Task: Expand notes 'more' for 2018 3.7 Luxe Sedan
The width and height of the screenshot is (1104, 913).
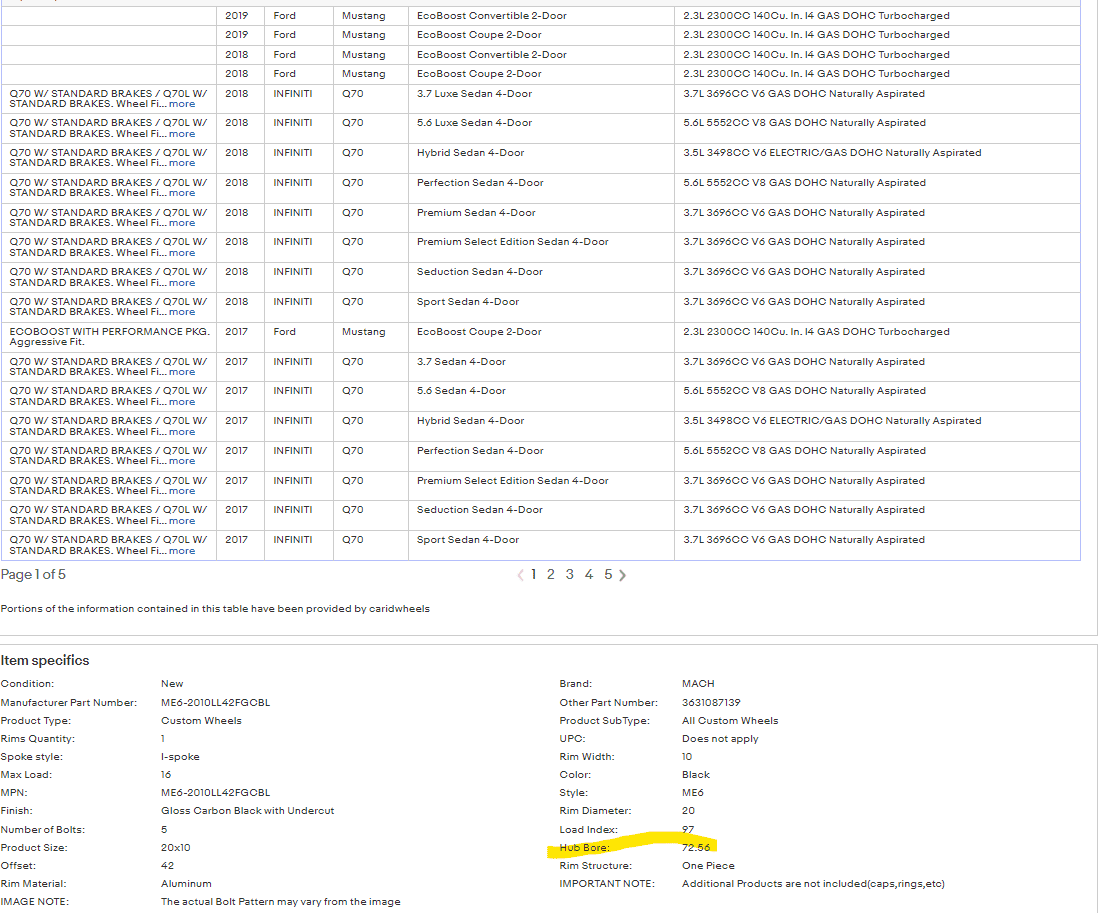Action: pos(182,104)
